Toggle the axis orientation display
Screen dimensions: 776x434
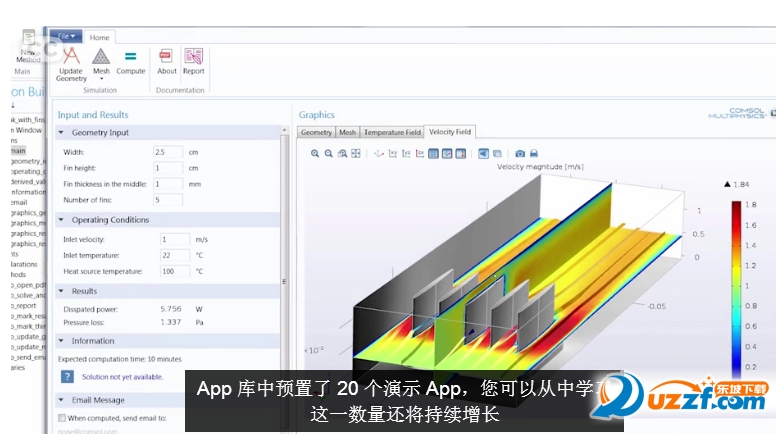(x=447, y=153)
